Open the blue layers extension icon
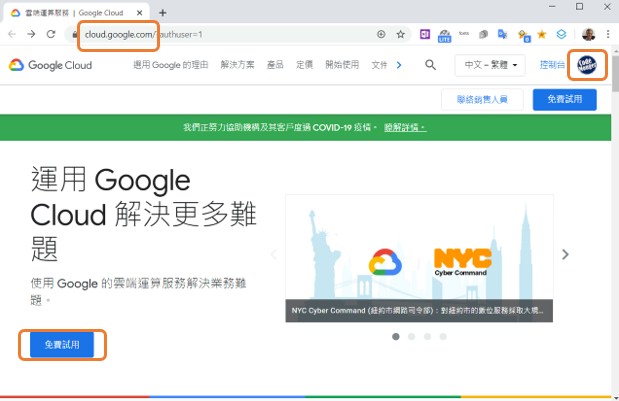619x401 pixels. pos(561,34)
